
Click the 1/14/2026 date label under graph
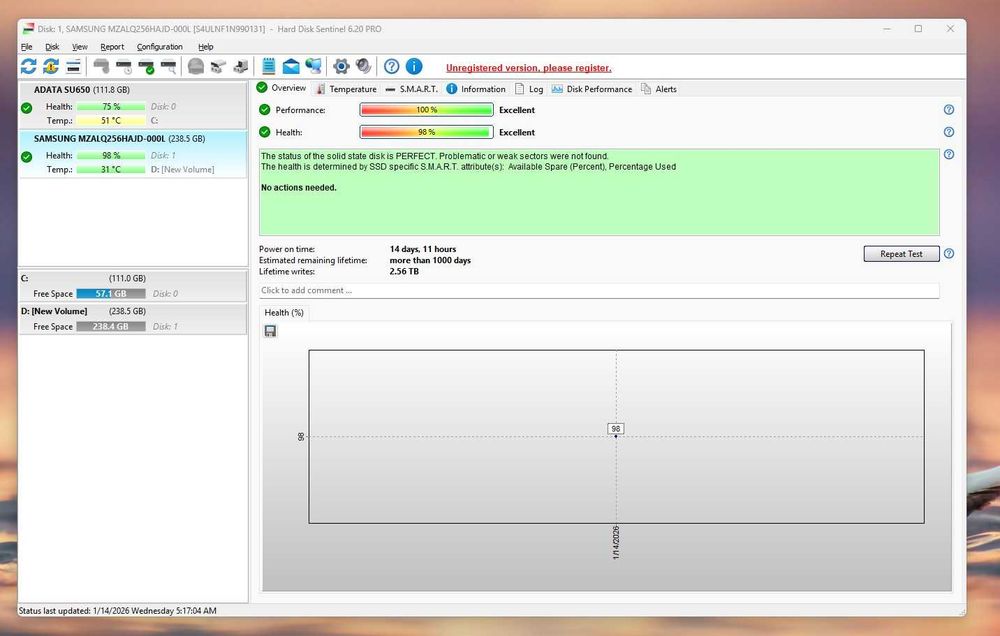615,543
